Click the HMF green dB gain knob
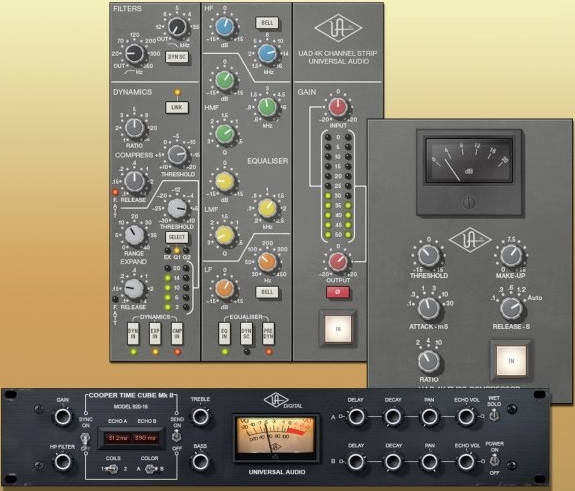Screen dimensions: 575x491 tap(224, 80)
